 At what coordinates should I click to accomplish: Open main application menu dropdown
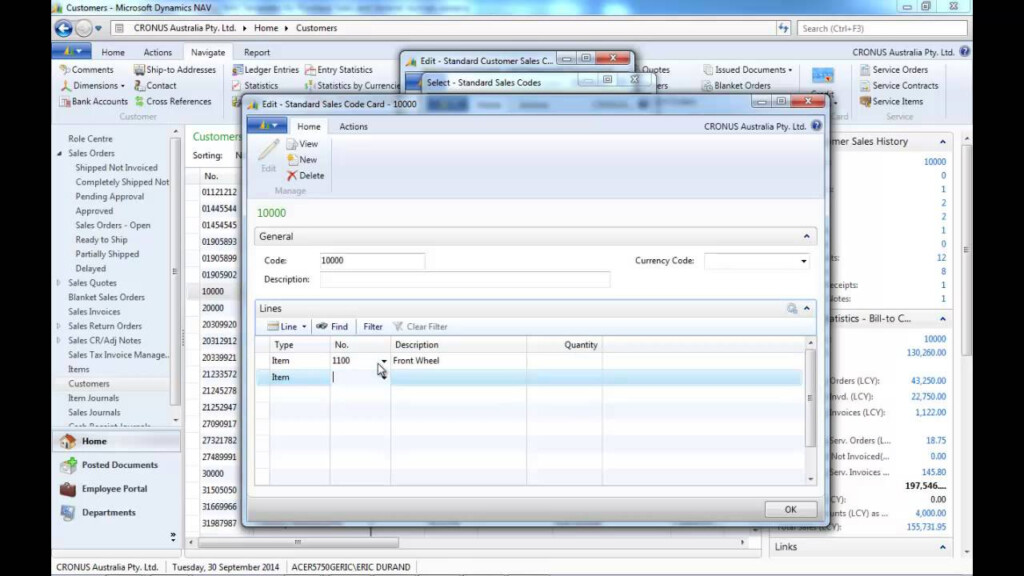tap(72, 52)
